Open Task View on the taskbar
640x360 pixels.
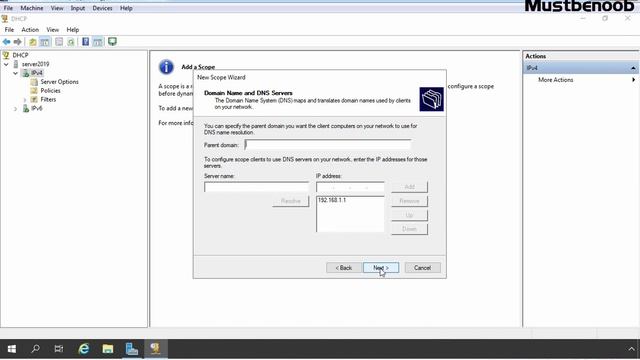point(59,349)
